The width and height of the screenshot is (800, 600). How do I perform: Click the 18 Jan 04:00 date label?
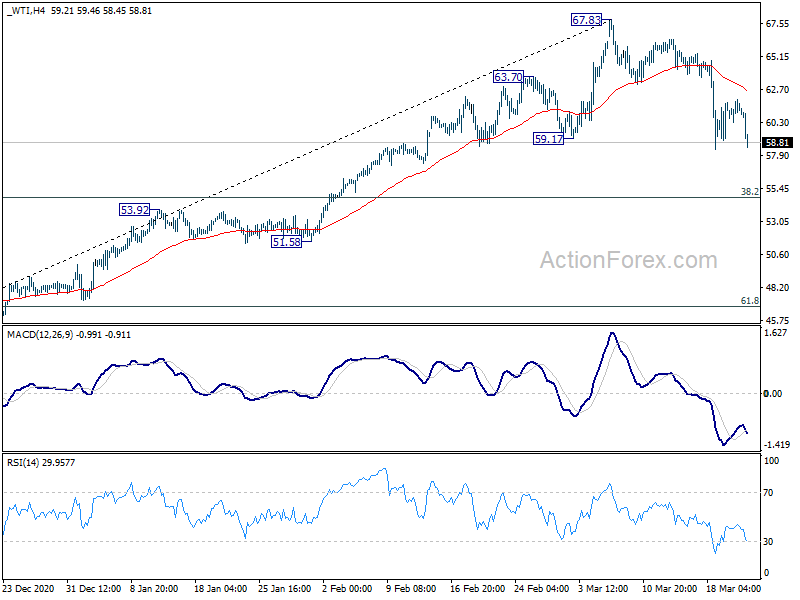click(x=220, y=588)
